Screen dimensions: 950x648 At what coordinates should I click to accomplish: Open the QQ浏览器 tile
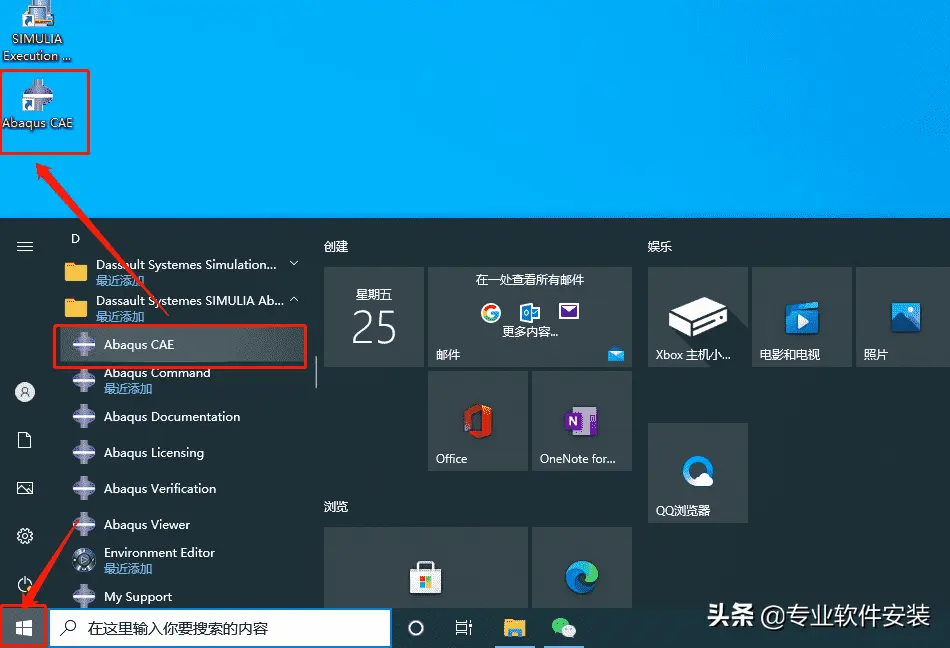[x=698, y=473]
